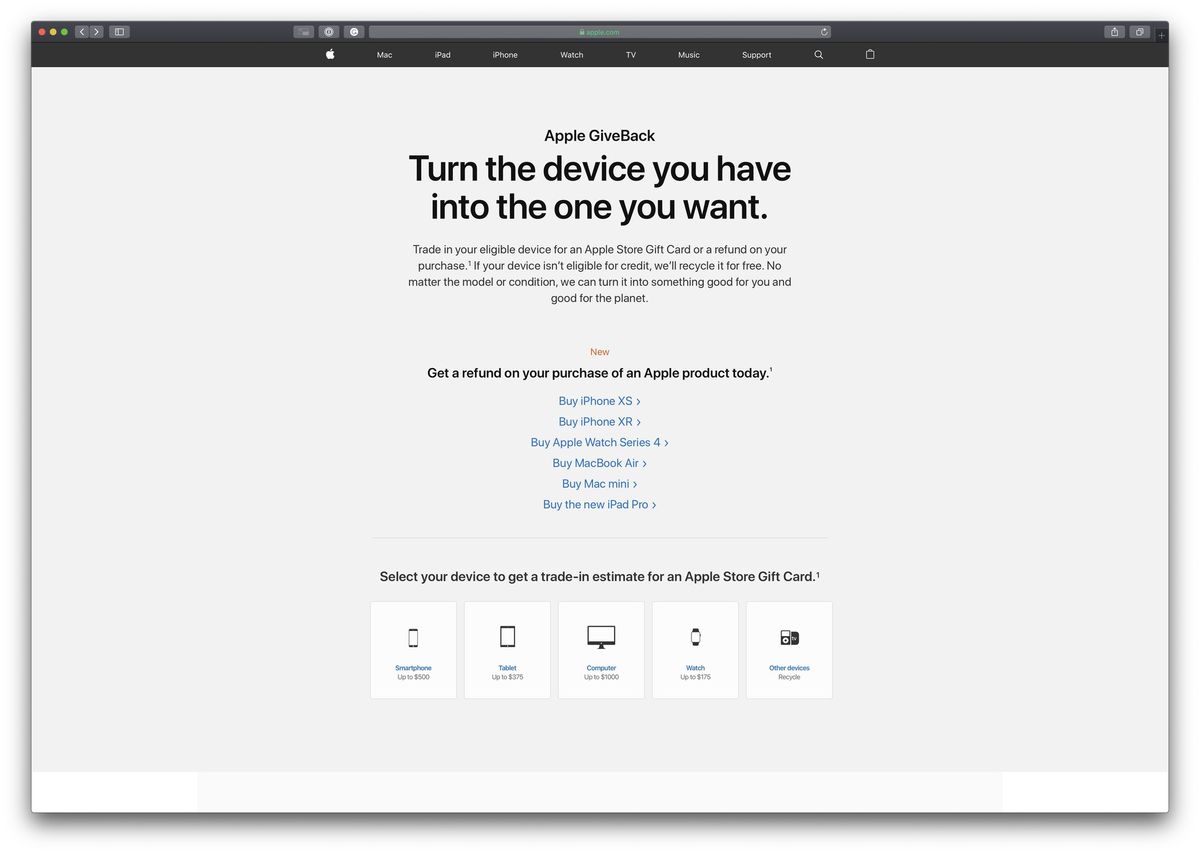Choose the Watch trade-in tile
This screenshot has width=1200, height=854.
coord(695,649)
